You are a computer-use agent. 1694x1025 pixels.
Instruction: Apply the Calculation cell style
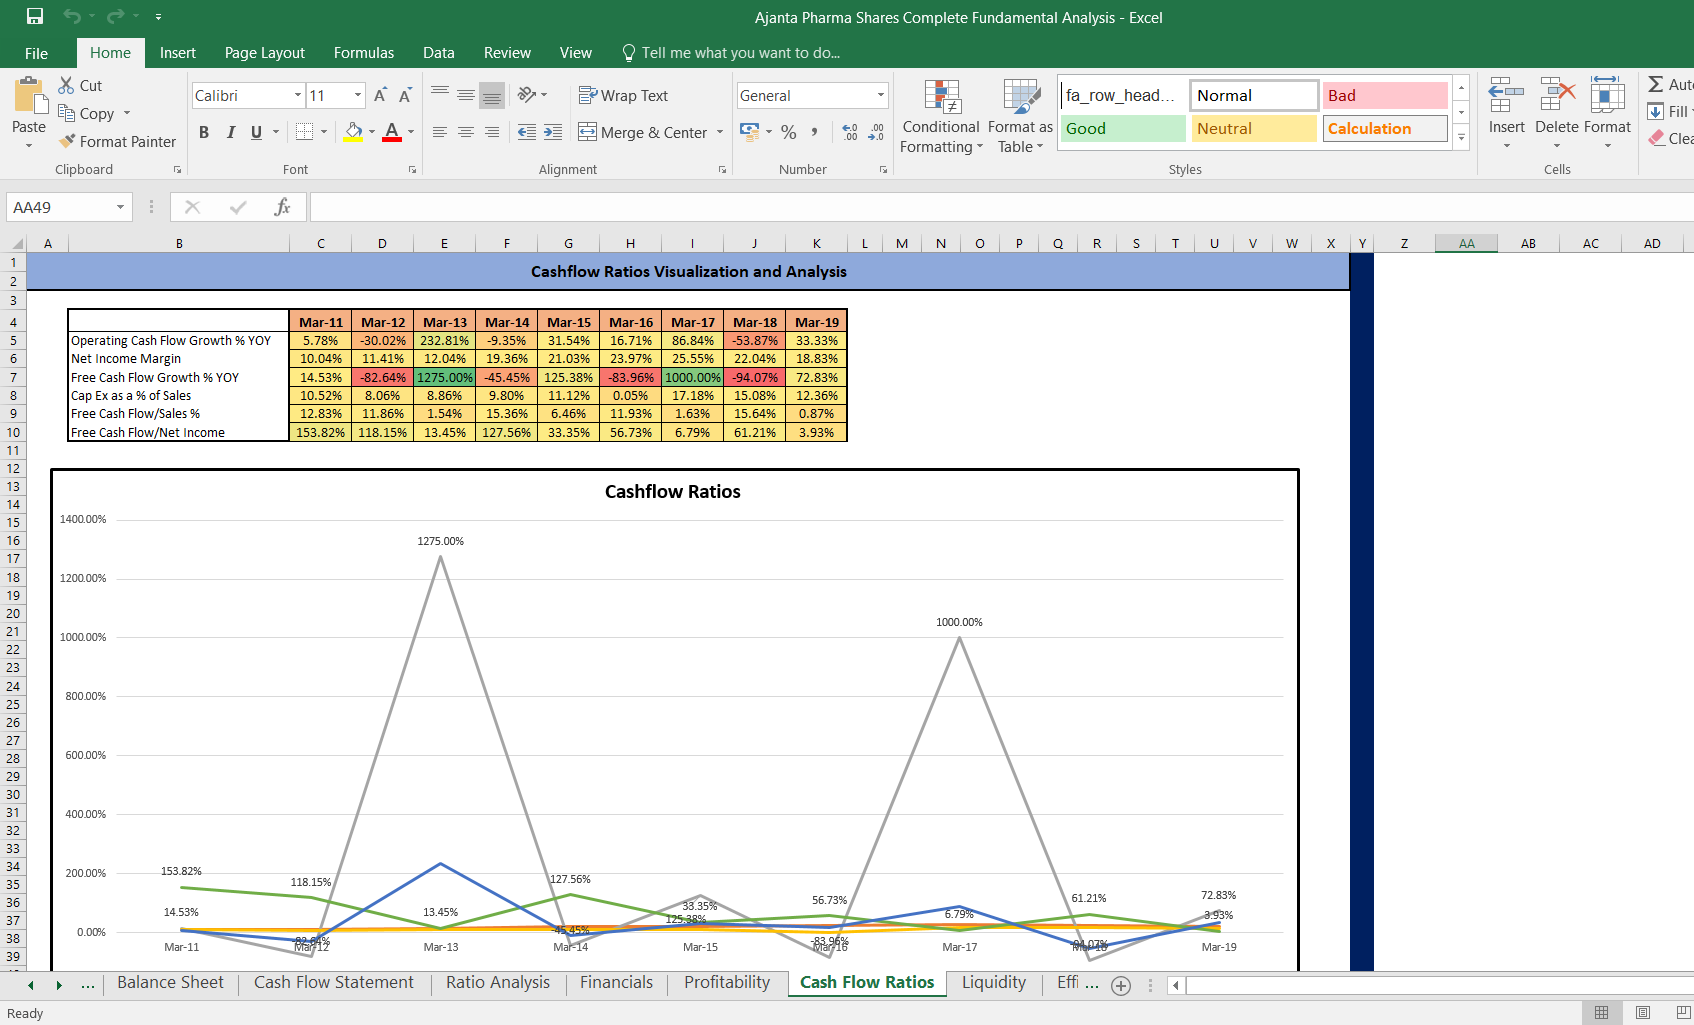1385,128
